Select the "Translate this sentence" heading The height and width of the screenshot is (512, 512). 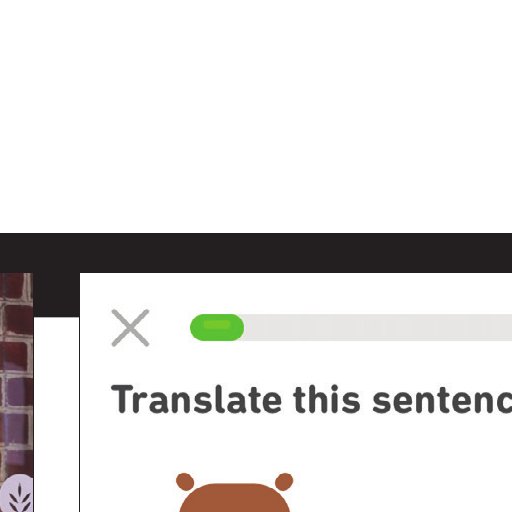(312, 399)
